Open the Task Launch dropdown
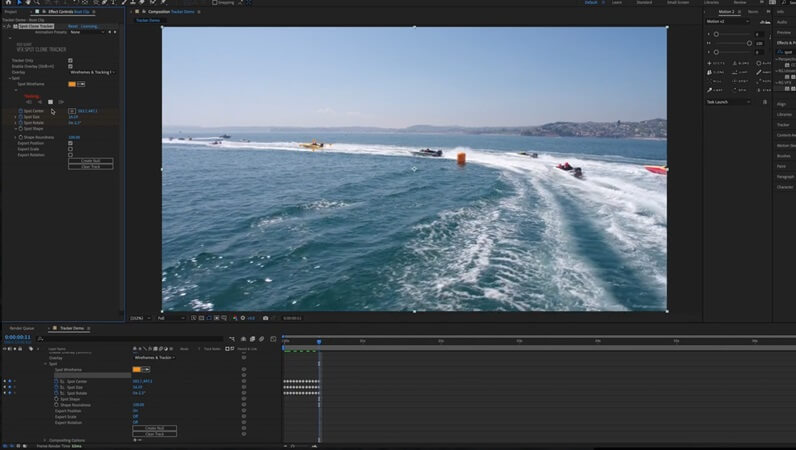Viewport: 796px width, 450px height. [x=728, y=102]
